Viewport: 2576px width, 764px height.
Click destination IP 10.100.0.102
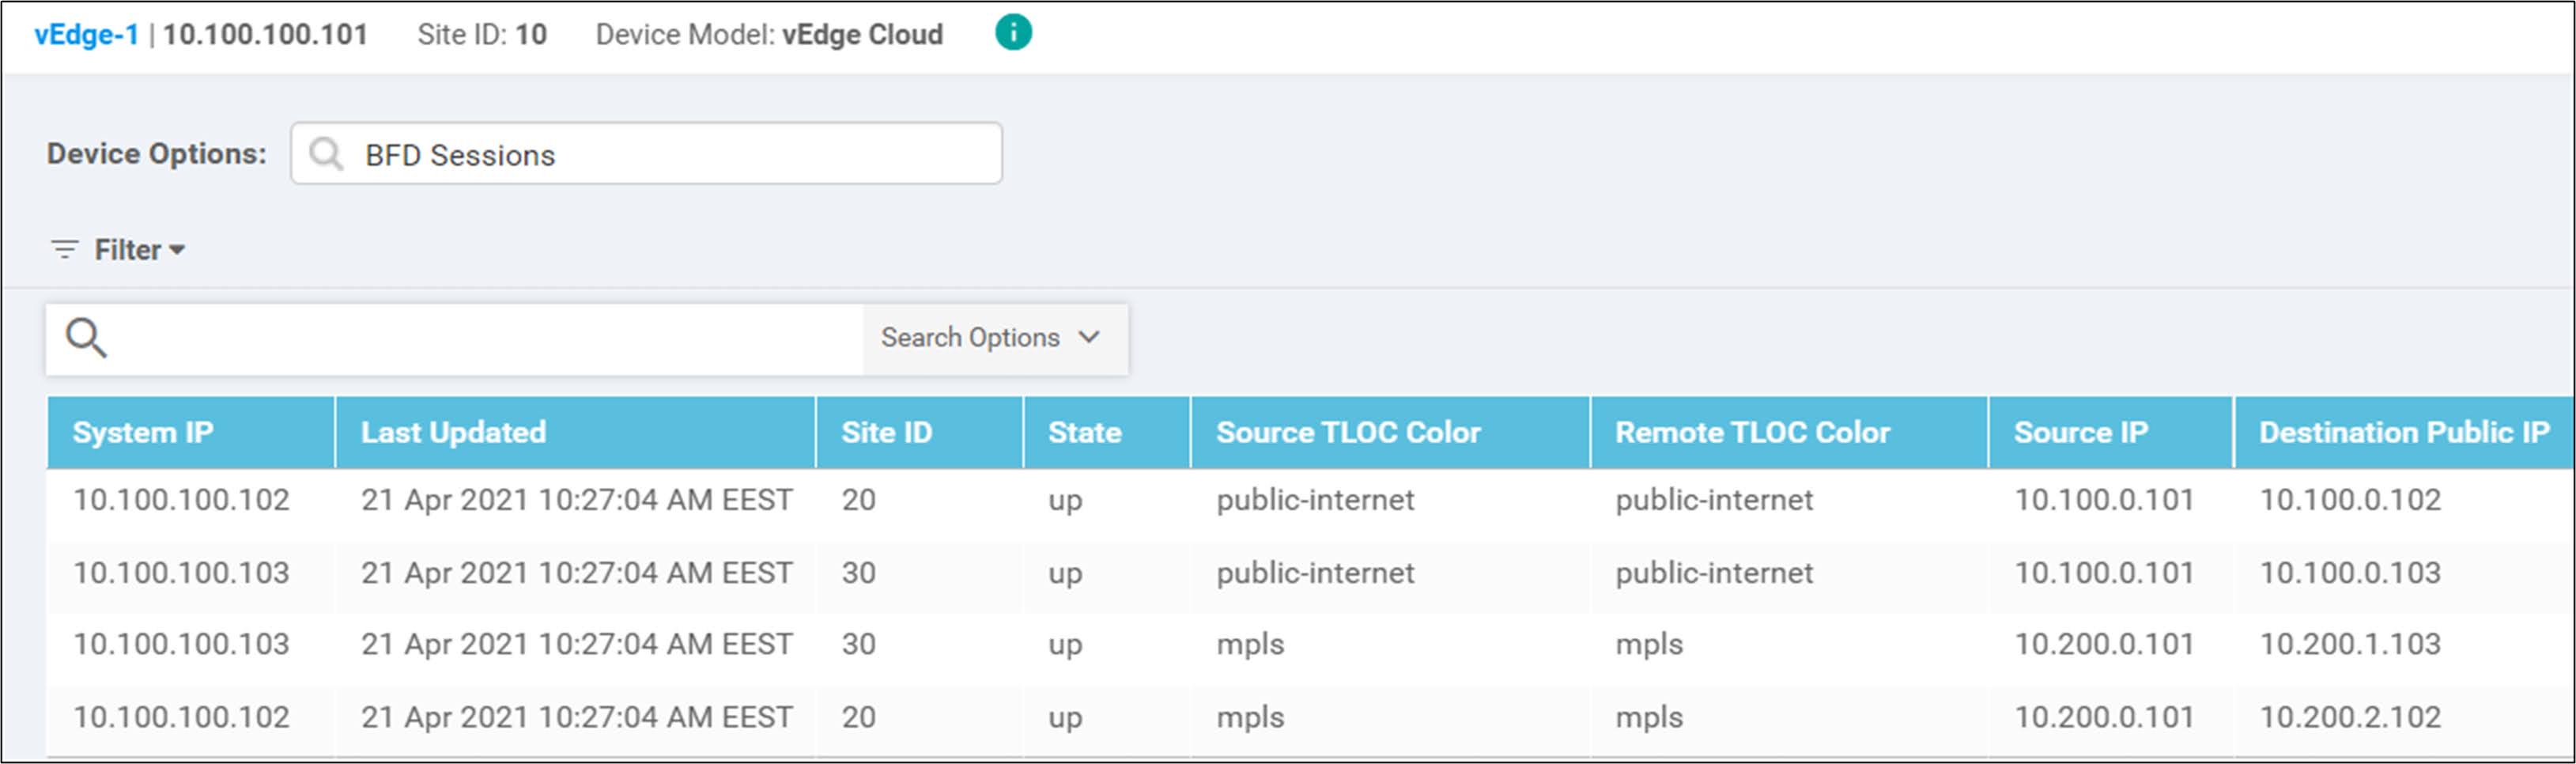2350,499
